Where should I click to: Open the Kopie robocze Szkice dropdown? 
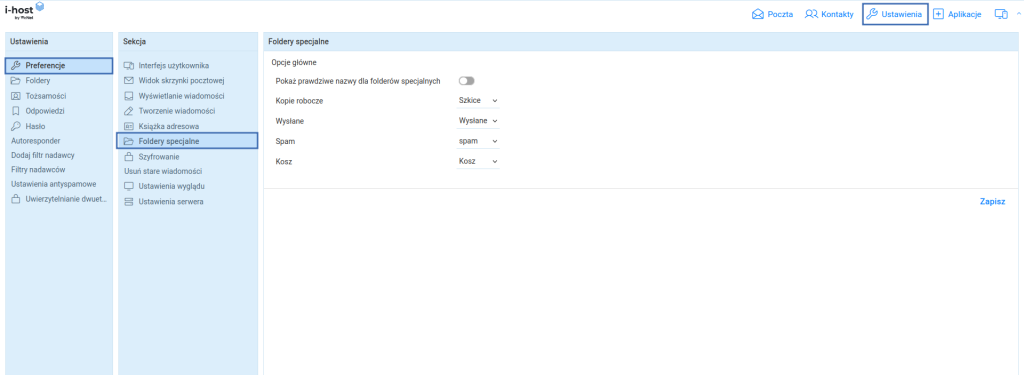pos(478,101)
